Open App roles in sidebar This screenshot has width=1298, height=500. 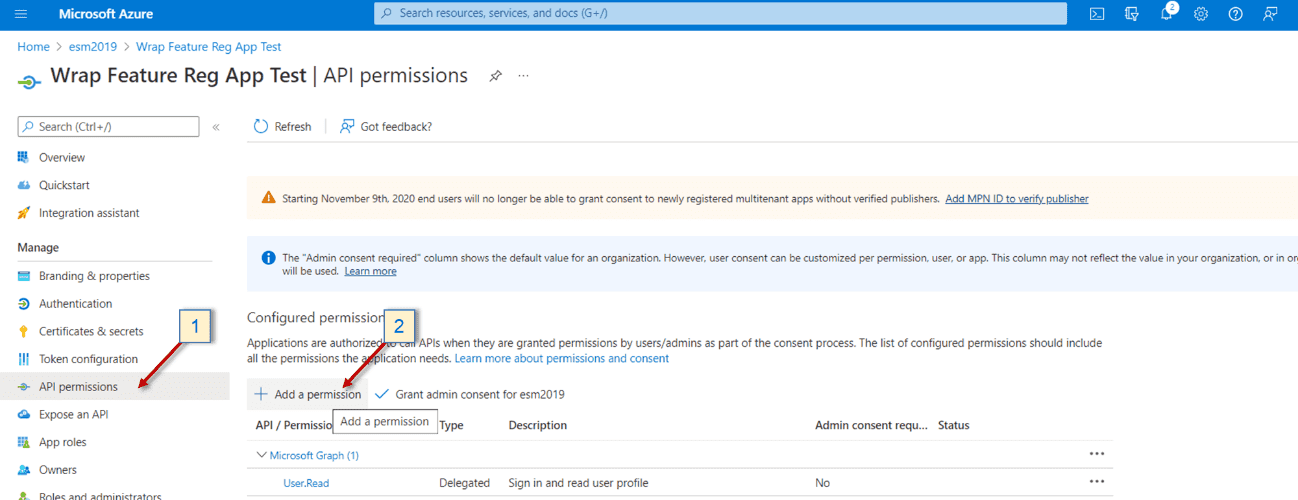click(x=62, y=442)
